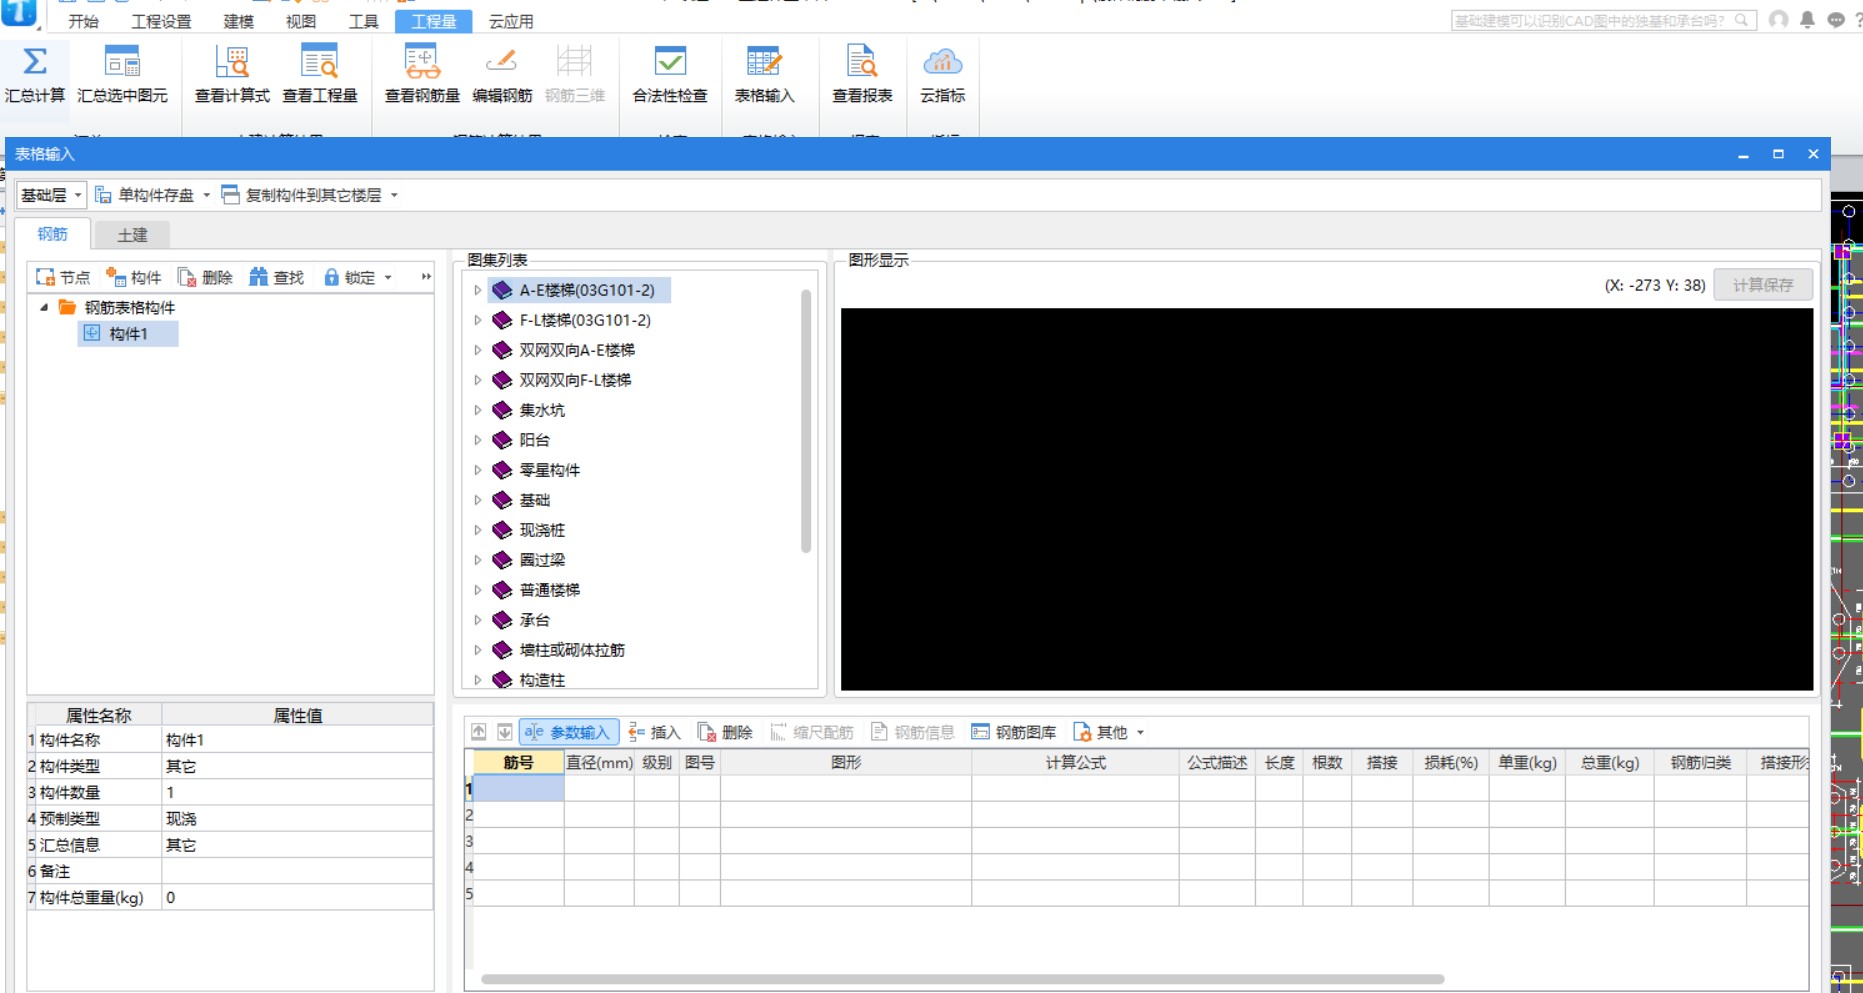The height and width of the screenshot is (993, 1863).
Task: Click the rebar table horizontal scrollbar
Action: [962, 979]
